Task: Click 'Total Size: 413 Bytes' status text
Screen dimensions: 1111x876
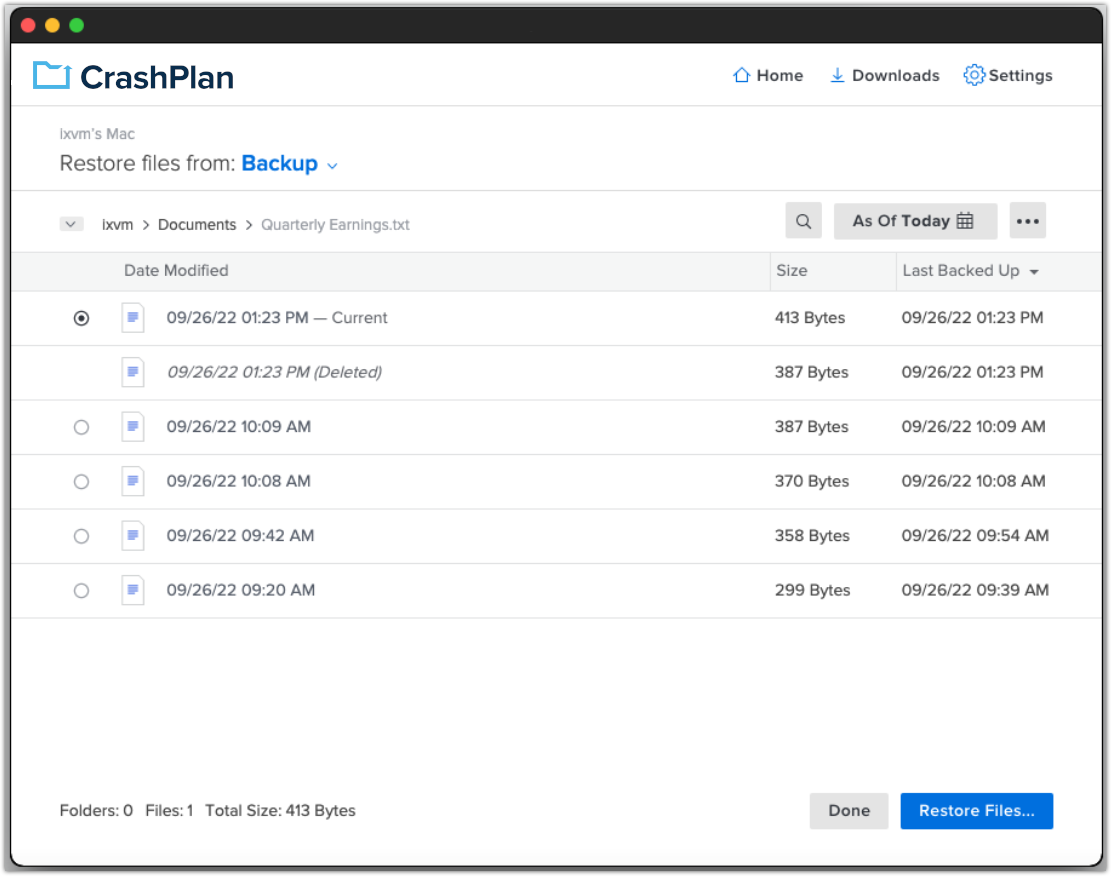Action: coord(281,811)
